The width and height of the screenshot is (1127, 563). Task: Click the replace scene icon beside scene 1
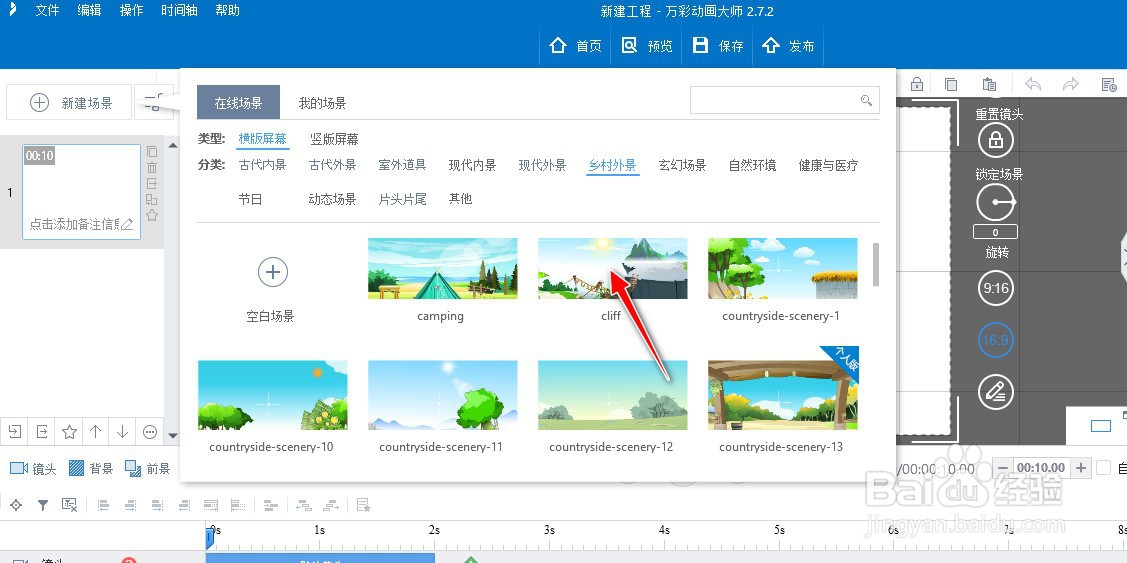[x=152, y=199]
